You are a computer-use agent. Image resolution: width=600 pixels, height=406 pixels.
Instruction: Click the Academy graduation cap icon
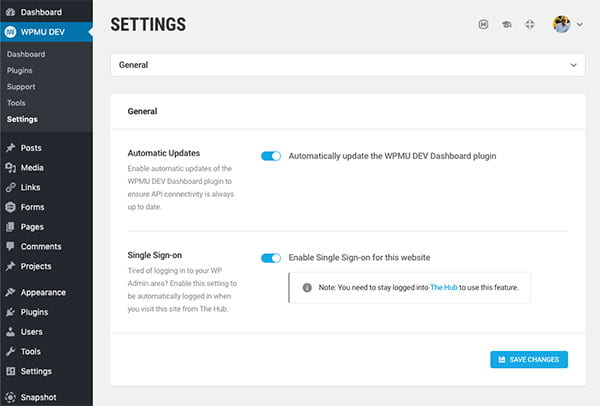[507, 24]
